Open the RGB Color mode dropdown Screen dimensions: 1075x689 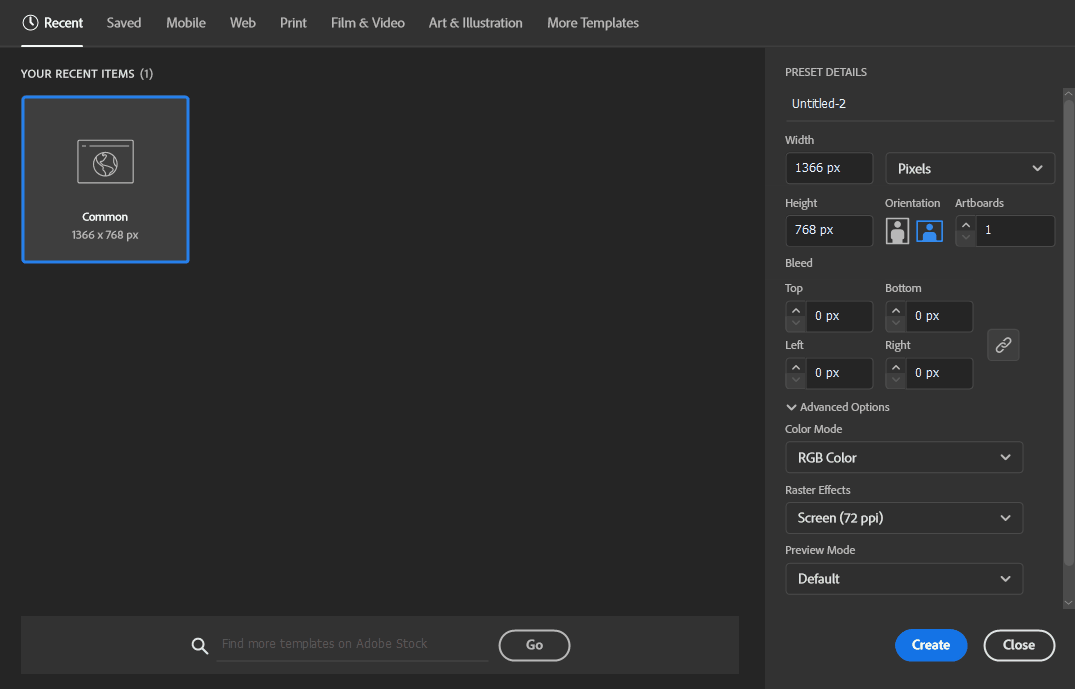(903, 457)
